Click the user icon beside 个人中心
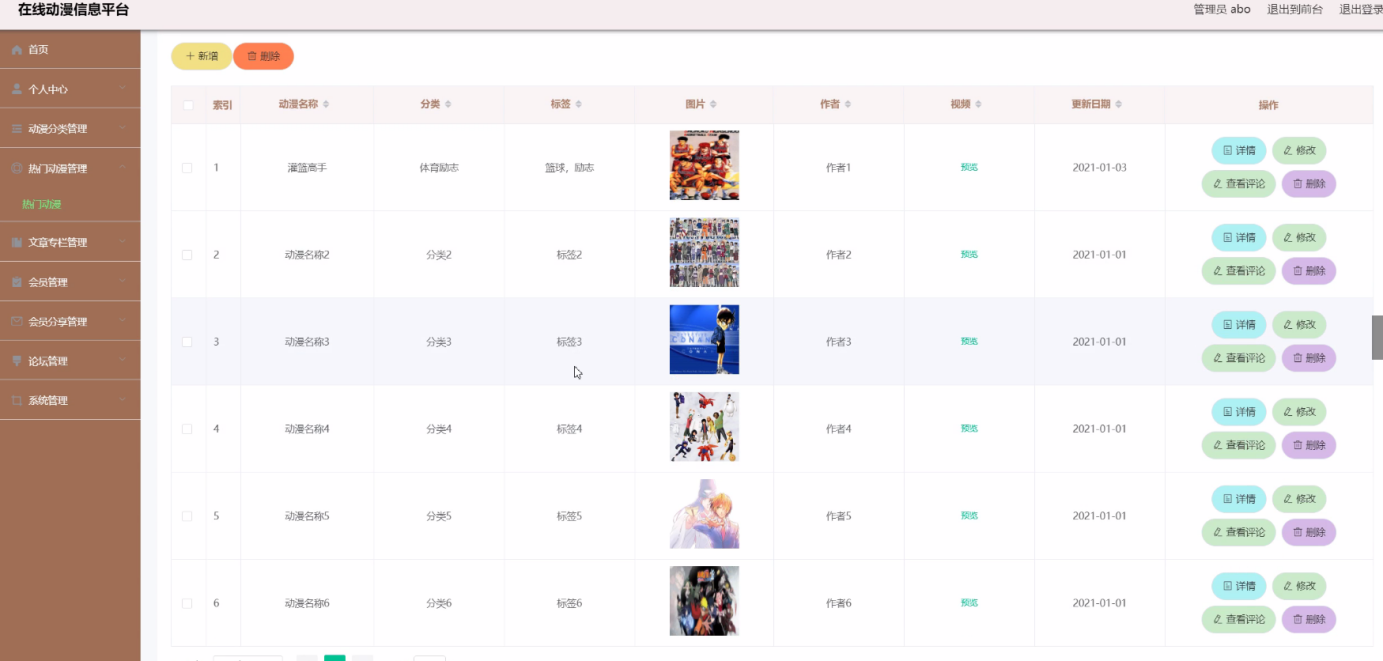 pyautogui.click(x=17, y=89)
